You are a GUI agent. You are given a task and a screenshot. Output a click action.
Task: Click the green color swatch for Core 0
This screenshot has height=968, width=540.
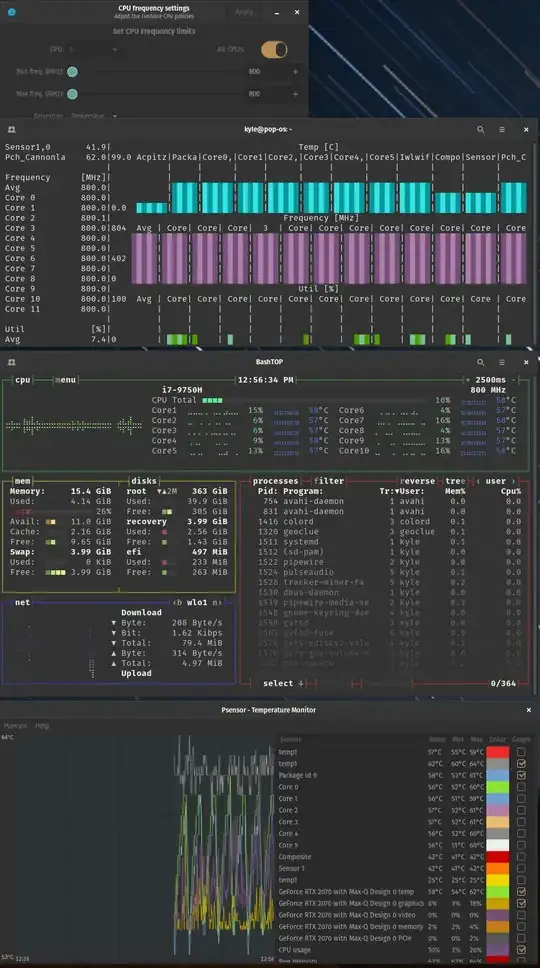pyautogui.click(x=498, y=786)
